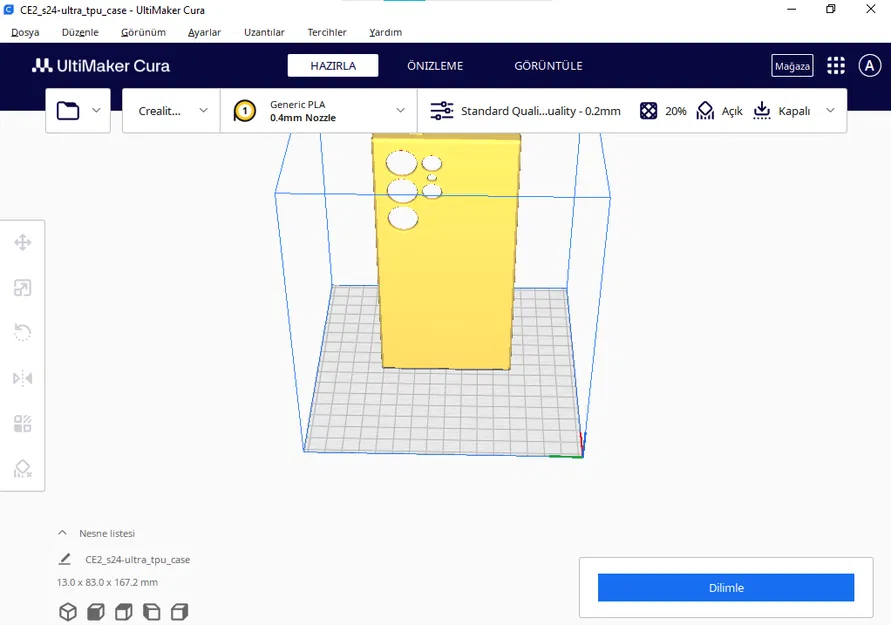Select the Scale tool in left toolbar
The height and width of the screenshot is (625, 891).
pyautogui.click(x=23, y=288)
